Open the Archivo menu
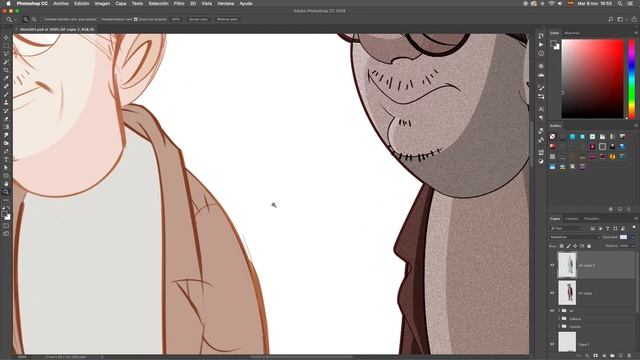 tap(61, 3)
